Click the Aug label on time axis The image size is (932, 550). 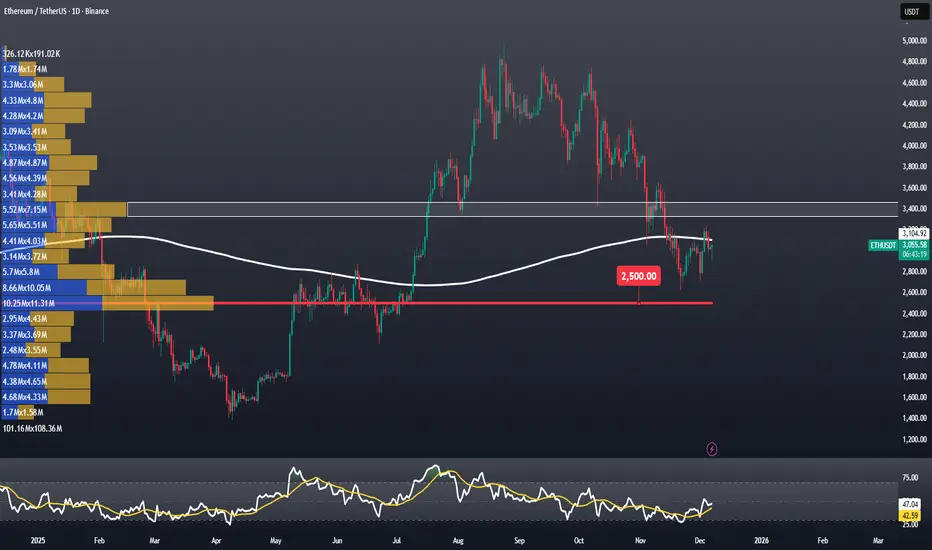[x=458, y=540]
